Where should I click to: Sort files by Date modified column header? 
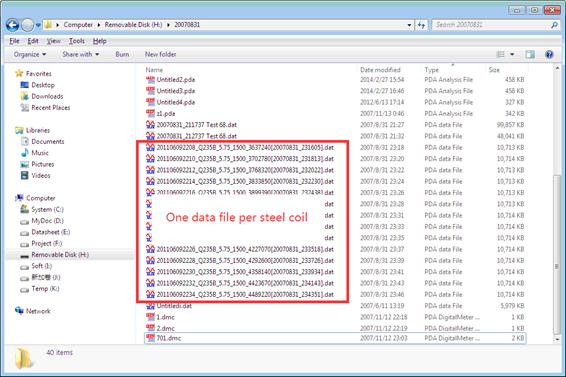point(380,70)
